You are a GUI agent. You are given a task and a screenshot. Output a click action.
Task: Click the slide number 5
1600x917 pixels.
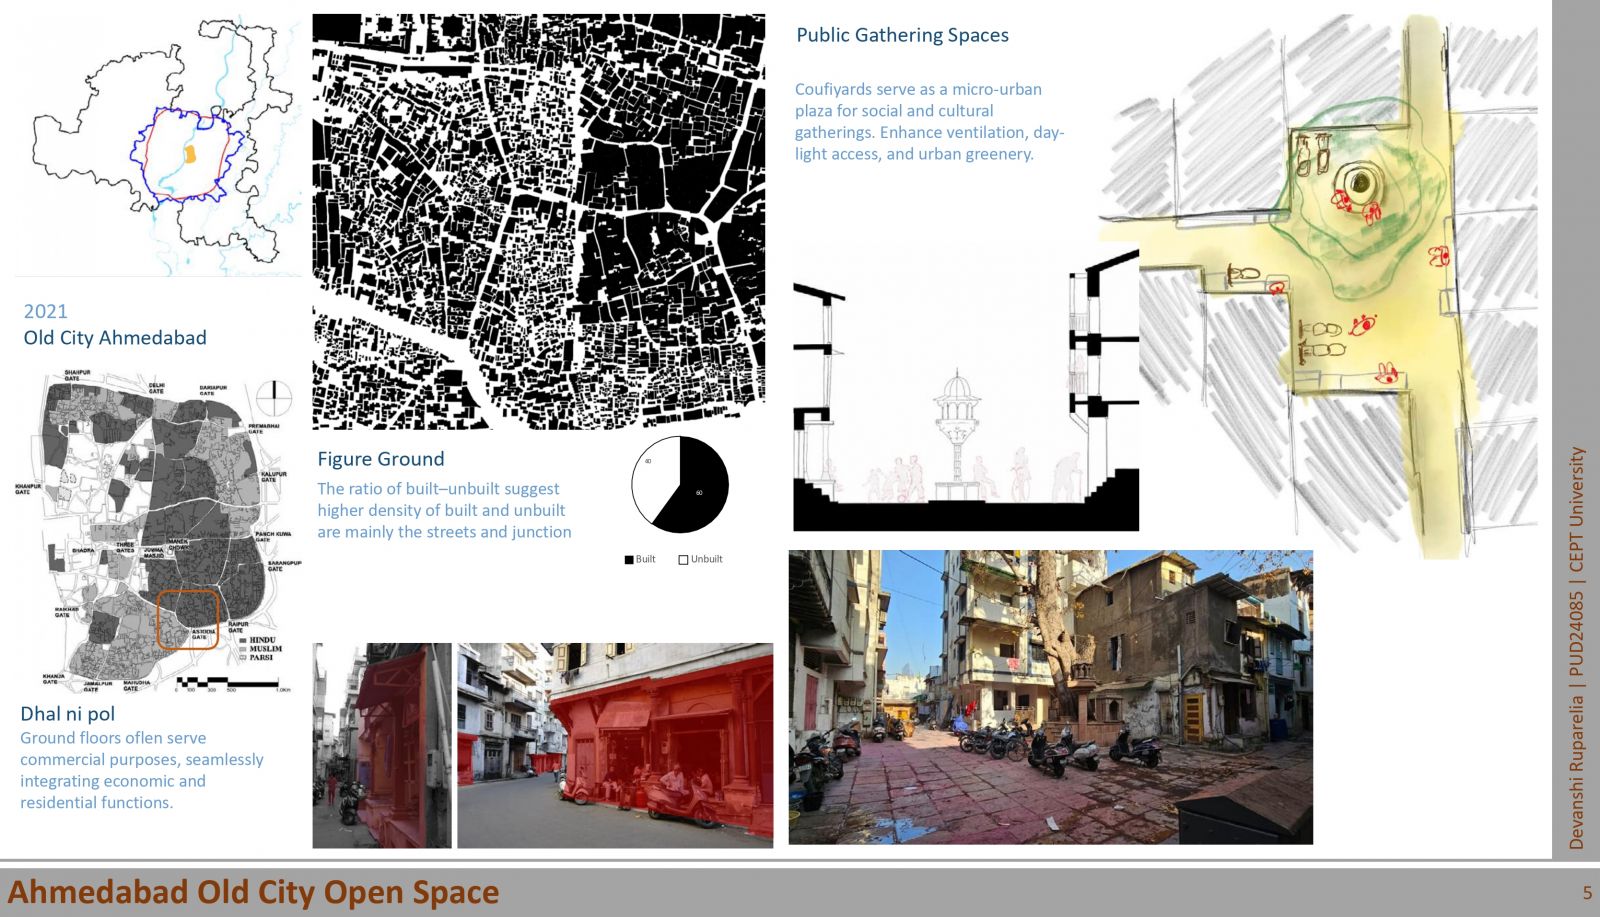(1587, 893)
